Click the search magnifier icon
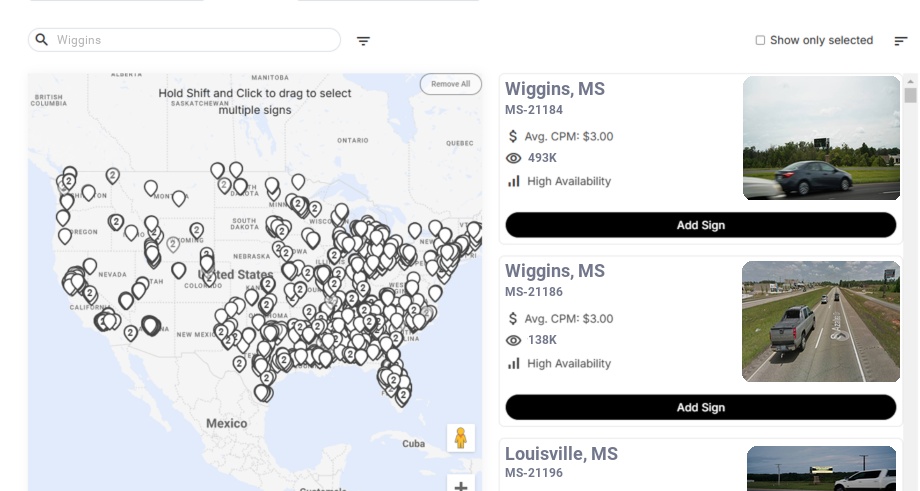The height and width of the screenshot is (491, 920). coord(42,40)
